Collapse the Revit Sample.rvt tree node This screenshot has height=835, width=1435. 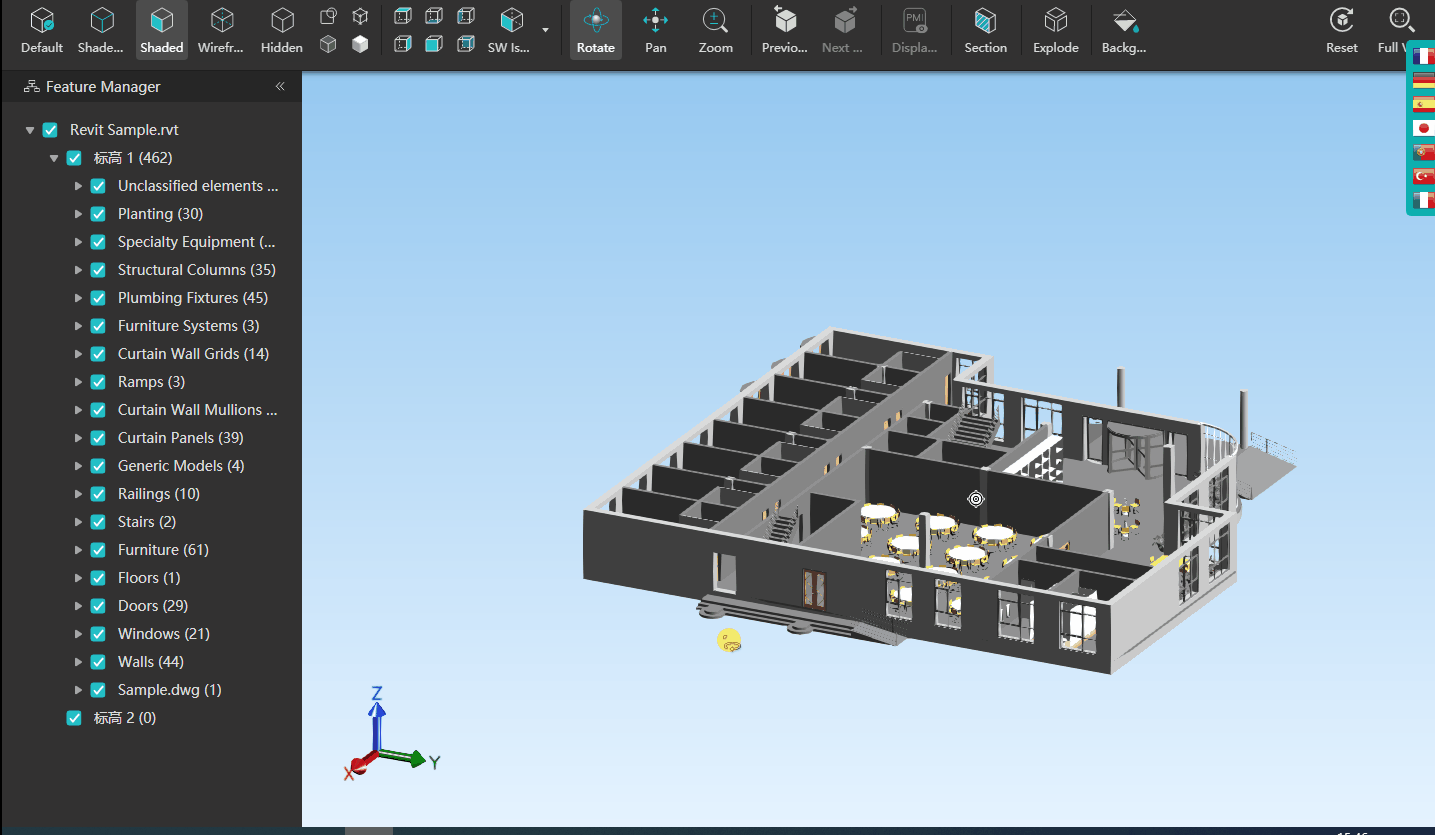tap(30, 130)
